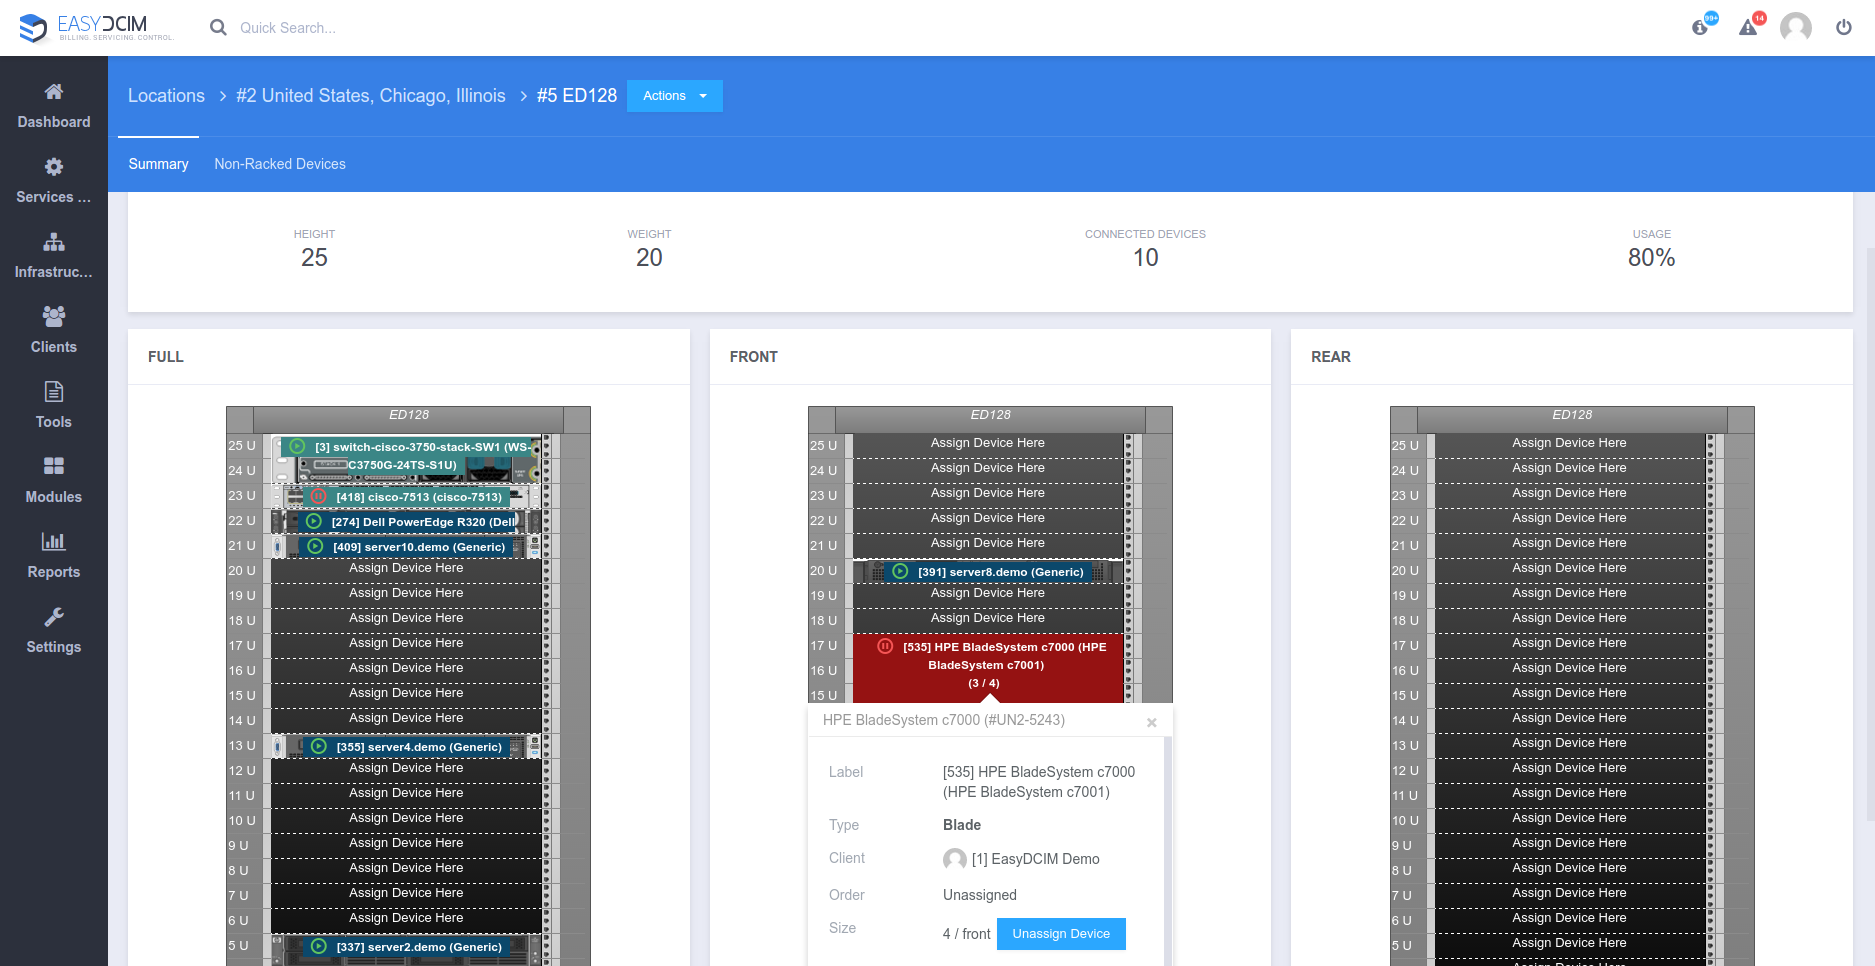Open the Actions dropdown
The width and height of the screenshot is (1875, 966).
point(675,96)
